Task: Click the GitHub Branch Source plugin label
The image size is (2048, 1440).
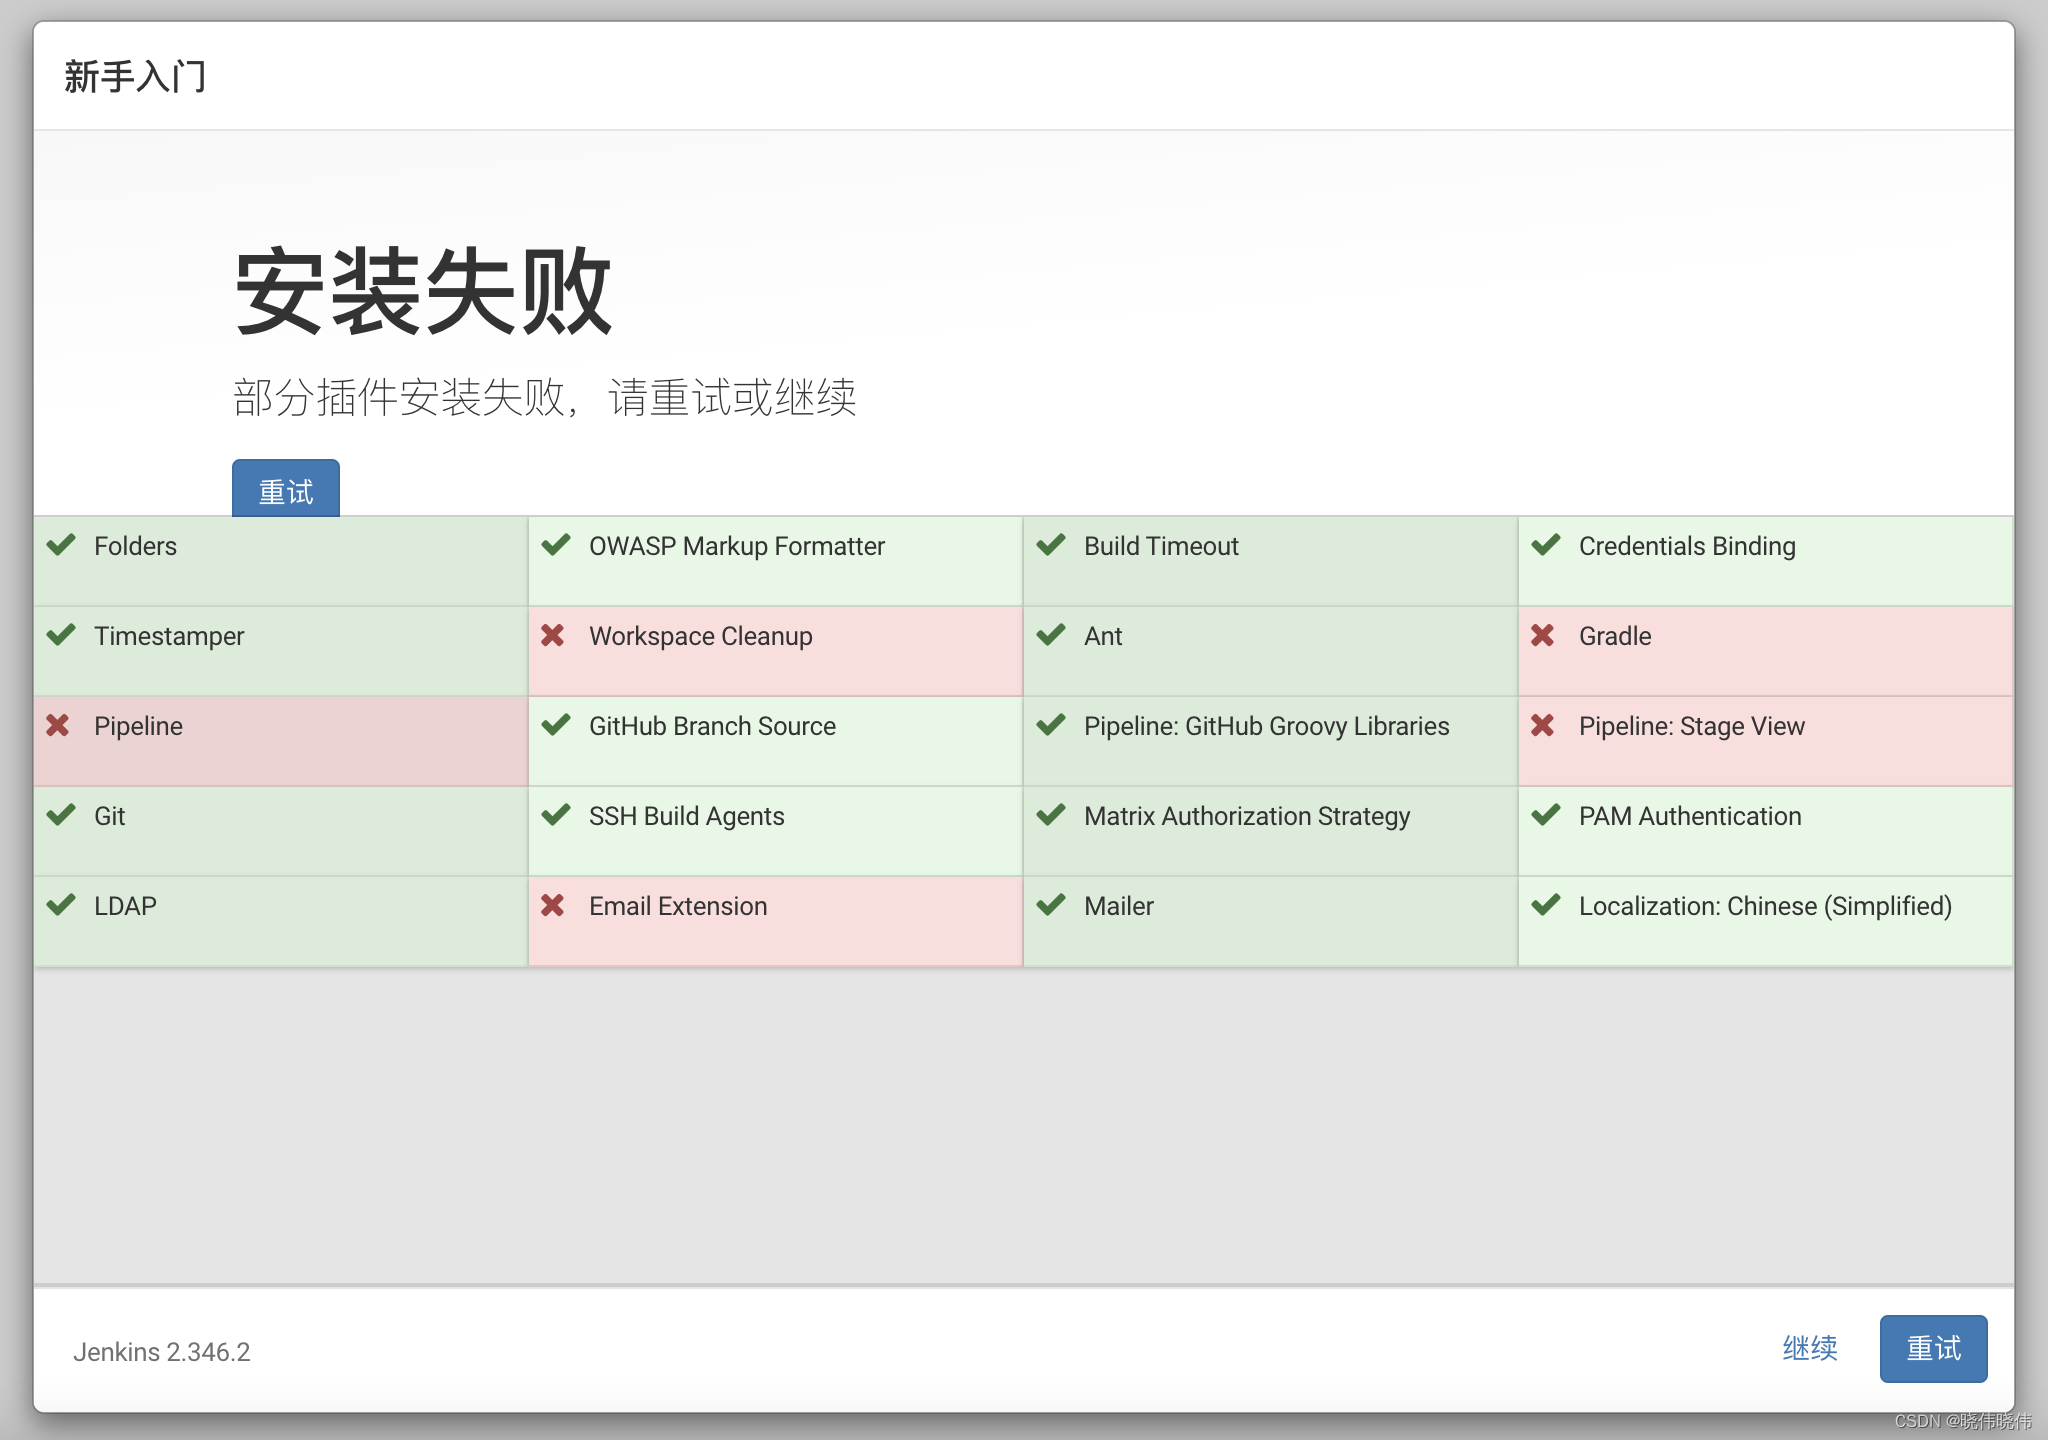Action: [712, 727]
